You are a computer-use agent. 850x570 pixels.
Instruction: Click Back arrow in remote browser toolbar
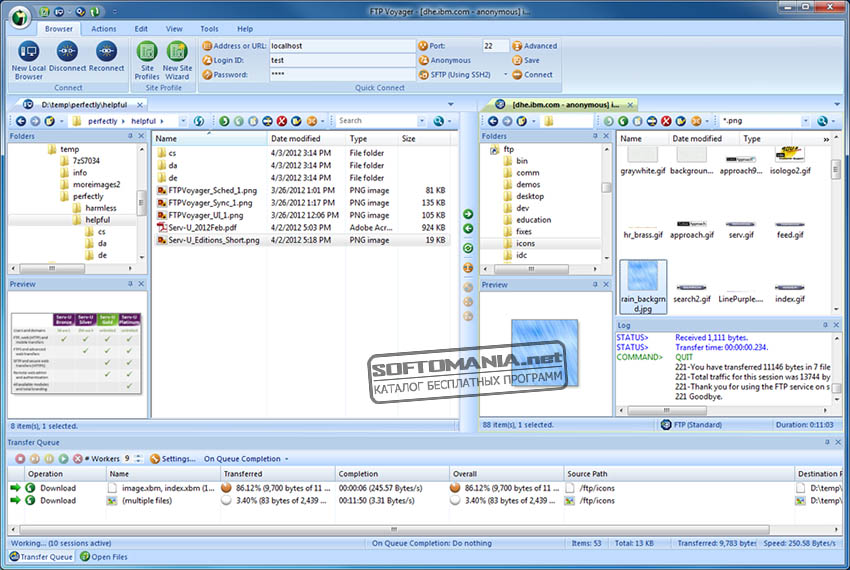point(493,121)
